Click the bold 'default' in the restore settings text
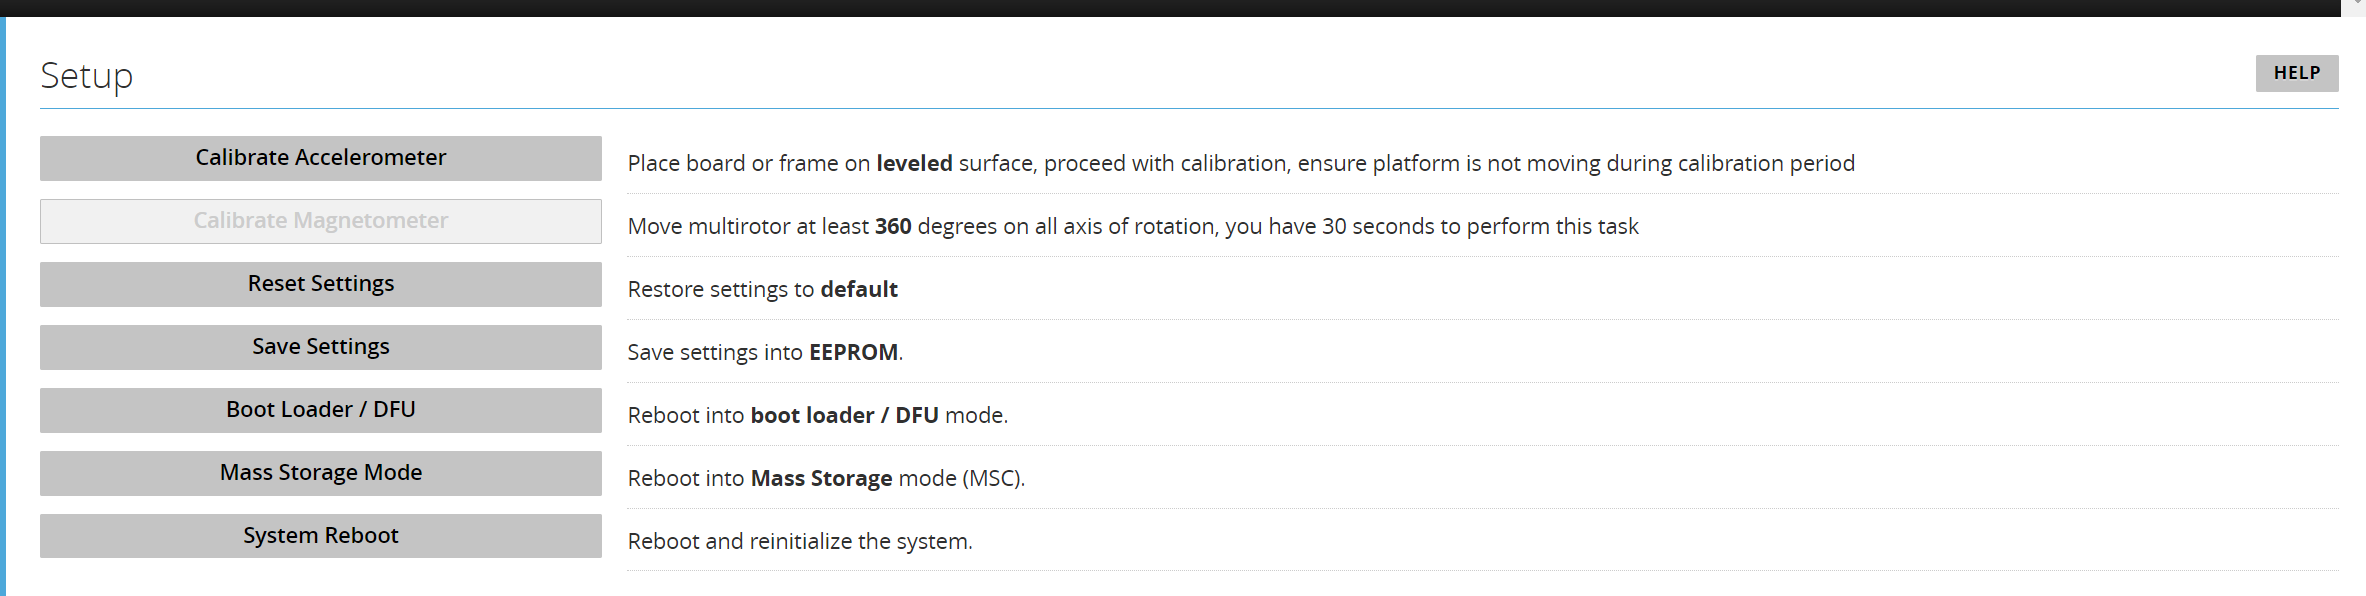The height and width of the screenshot is (596, 2366). 859,289
